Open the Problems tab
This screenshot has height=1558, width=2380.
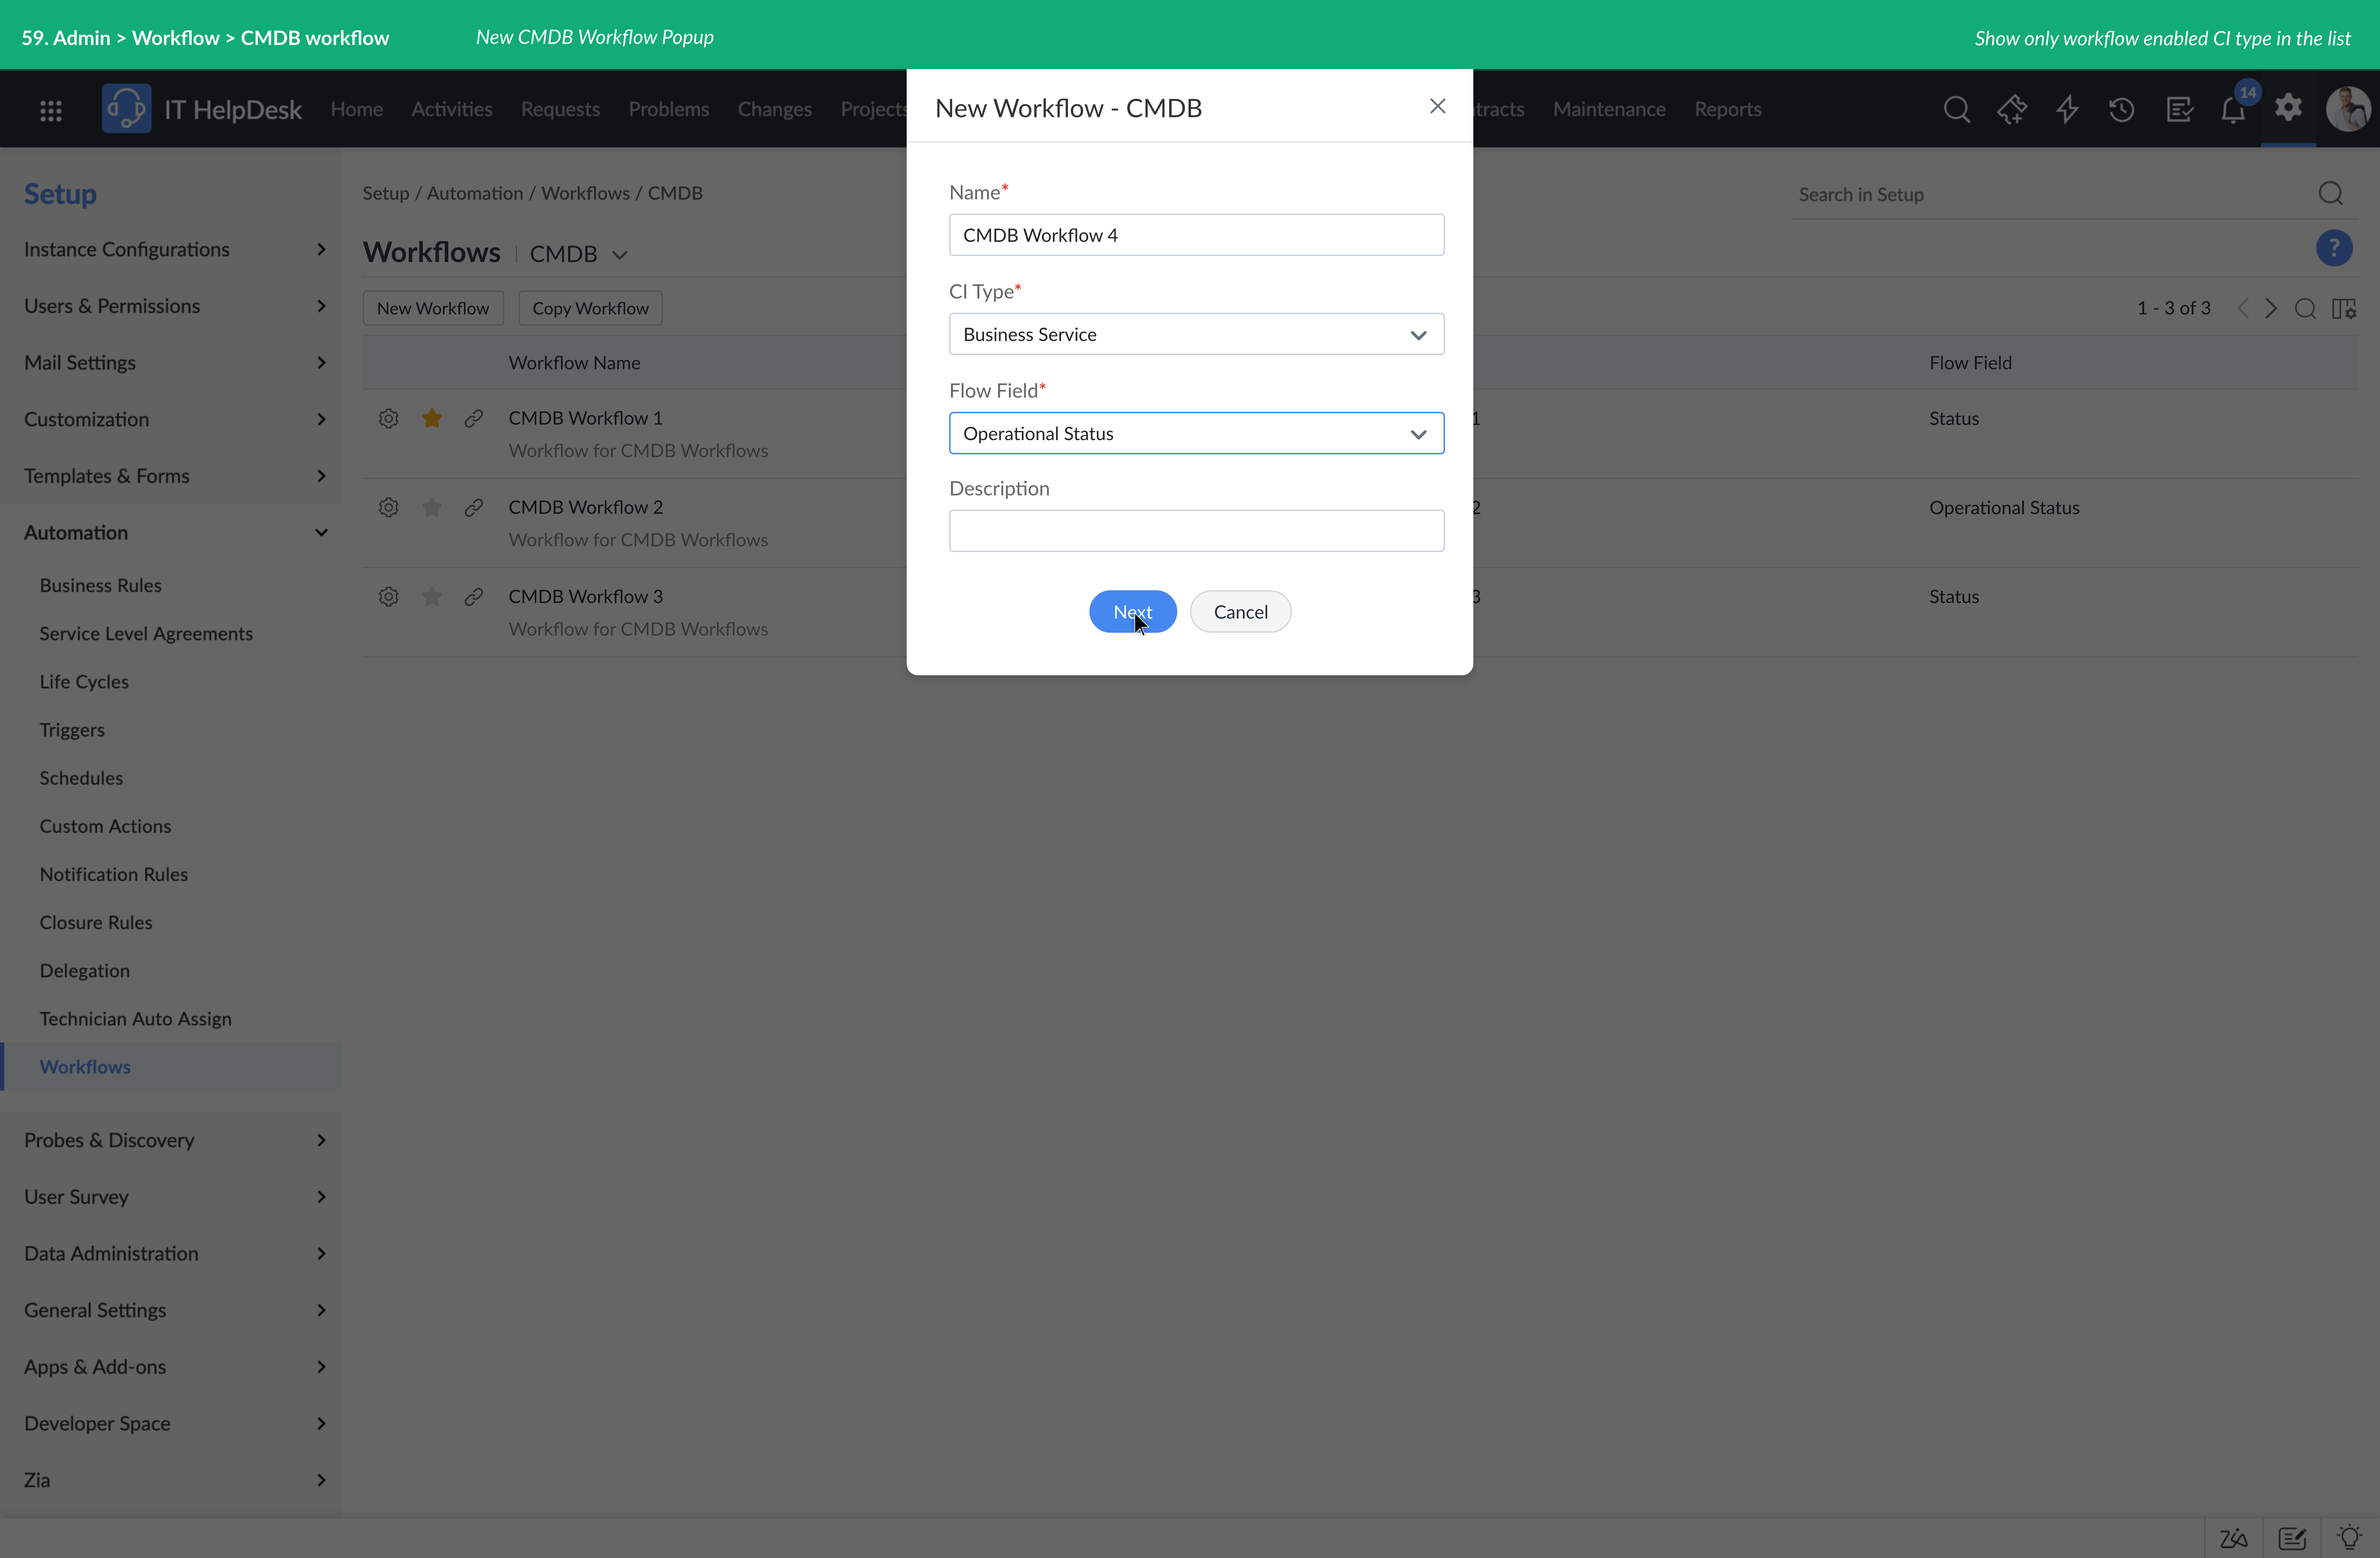tap(669, 109)
